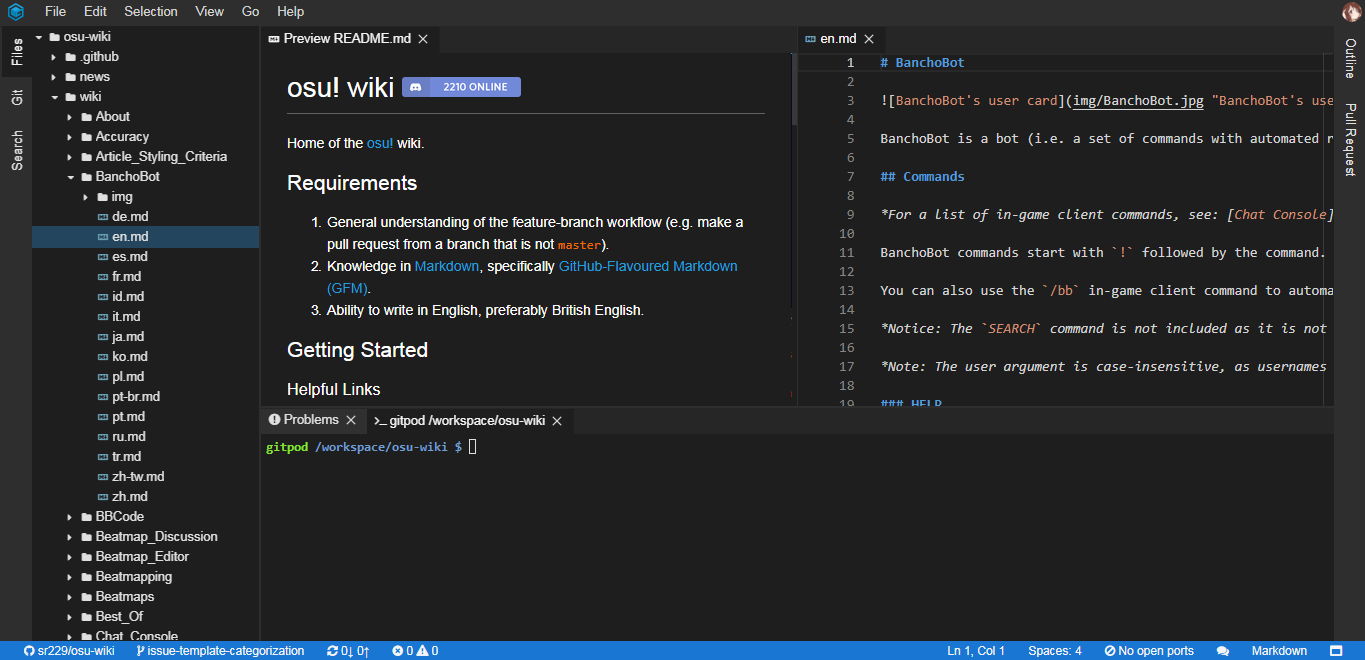Screen dimensions: 1365x660
Task: Expand the Accuracy folder
Action: coord(70,137)
